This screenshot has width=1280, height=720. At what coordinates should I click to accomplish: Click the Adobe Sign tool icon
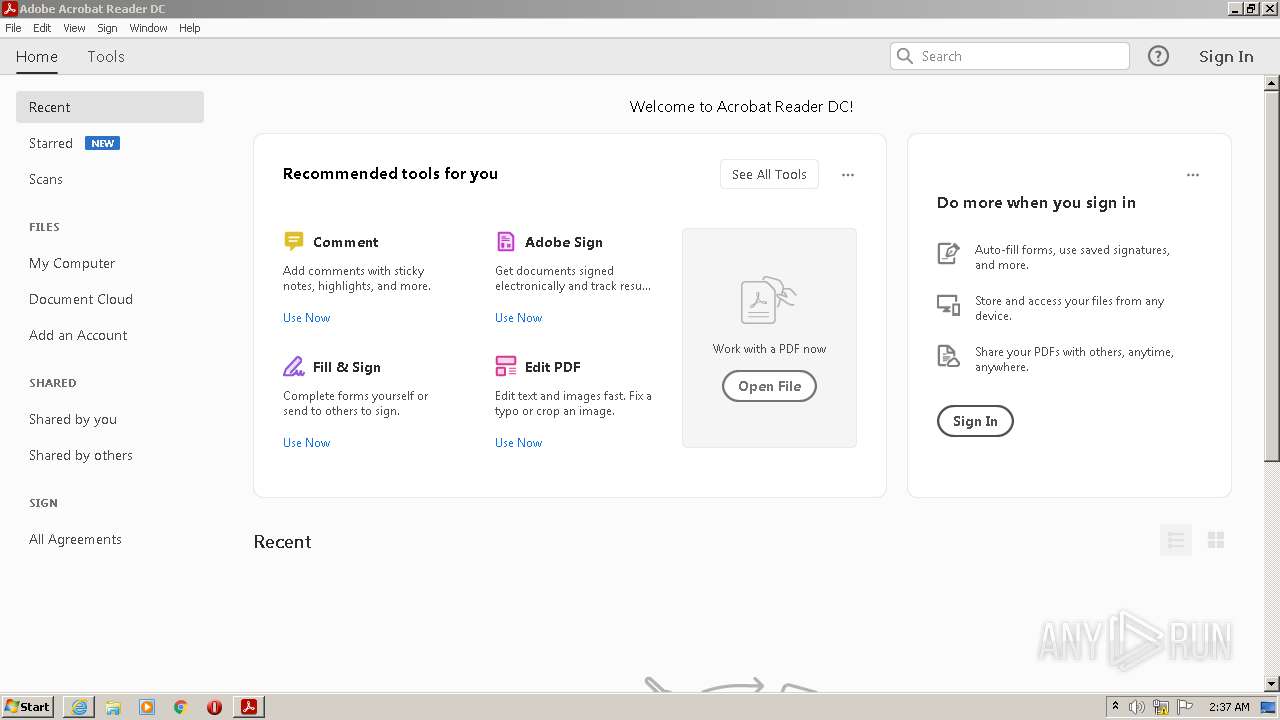[x=505, y=241]
